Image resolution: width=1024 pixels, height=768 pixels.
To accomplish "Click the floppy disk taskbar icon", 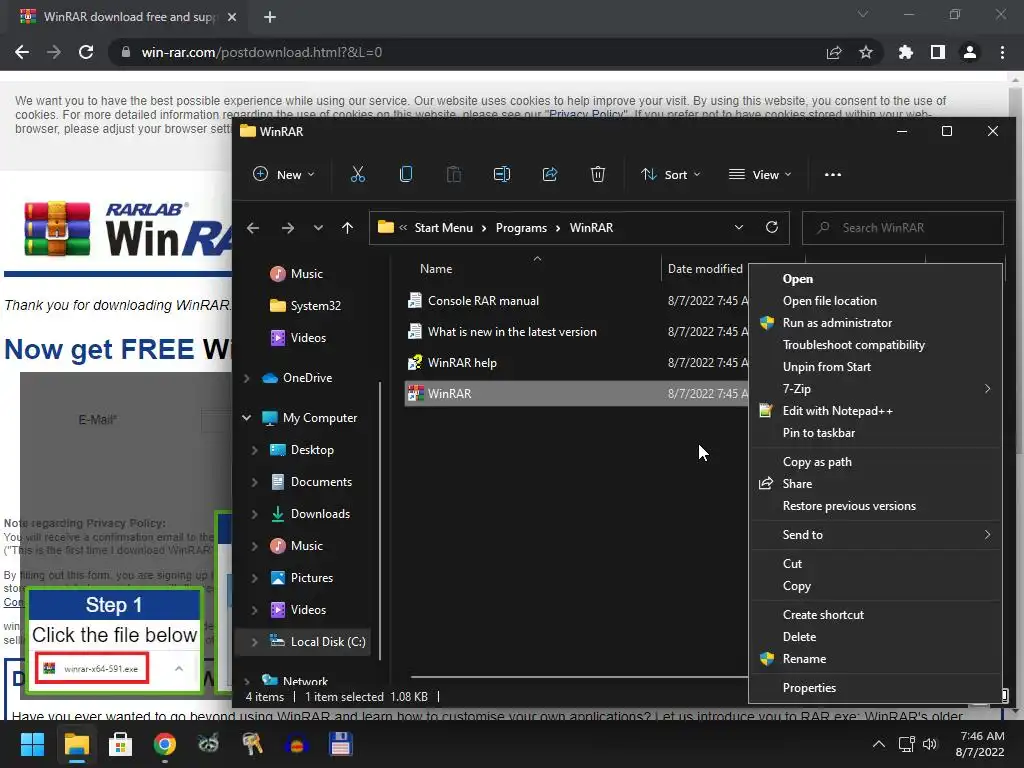I will pyautogui.click(x=341, y=744).
